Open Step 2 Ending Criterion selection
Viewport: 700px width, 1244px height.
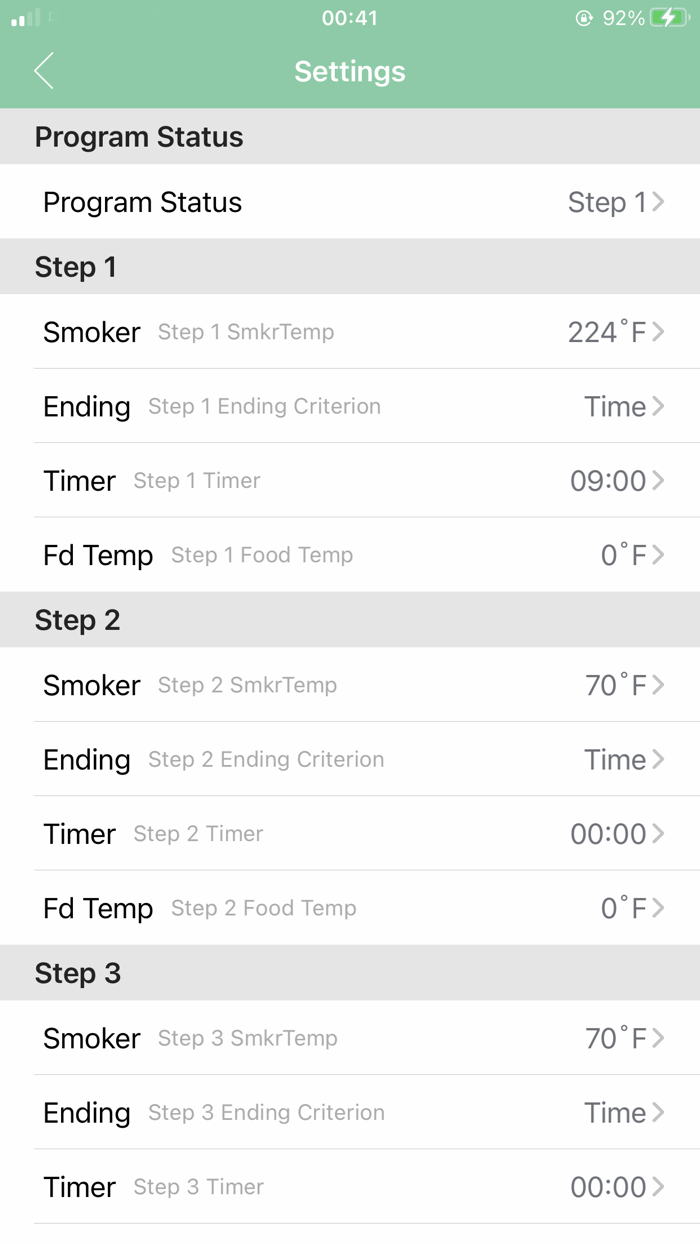point(350,759)
